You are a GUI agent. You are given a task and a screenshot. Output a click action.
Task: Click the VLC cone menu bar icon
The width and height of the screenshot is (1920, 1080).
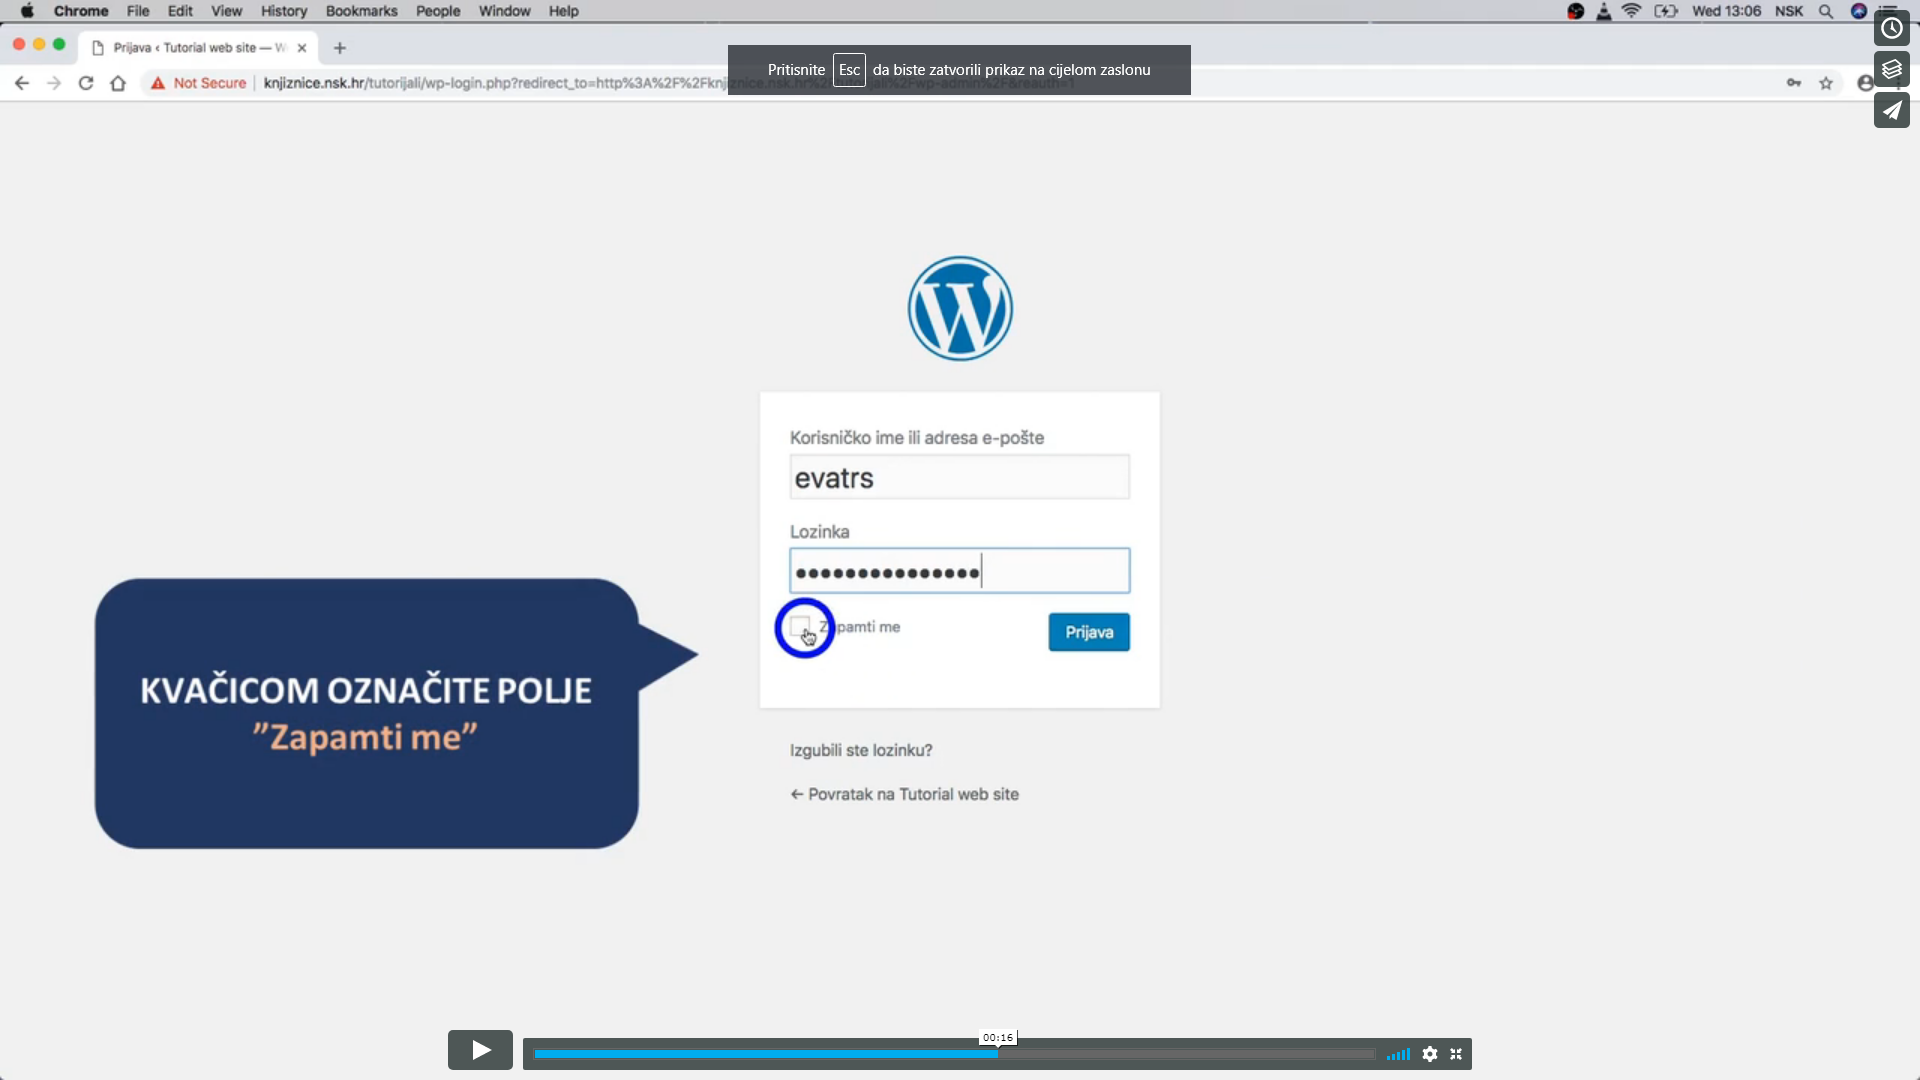(x=1604, y=11)
